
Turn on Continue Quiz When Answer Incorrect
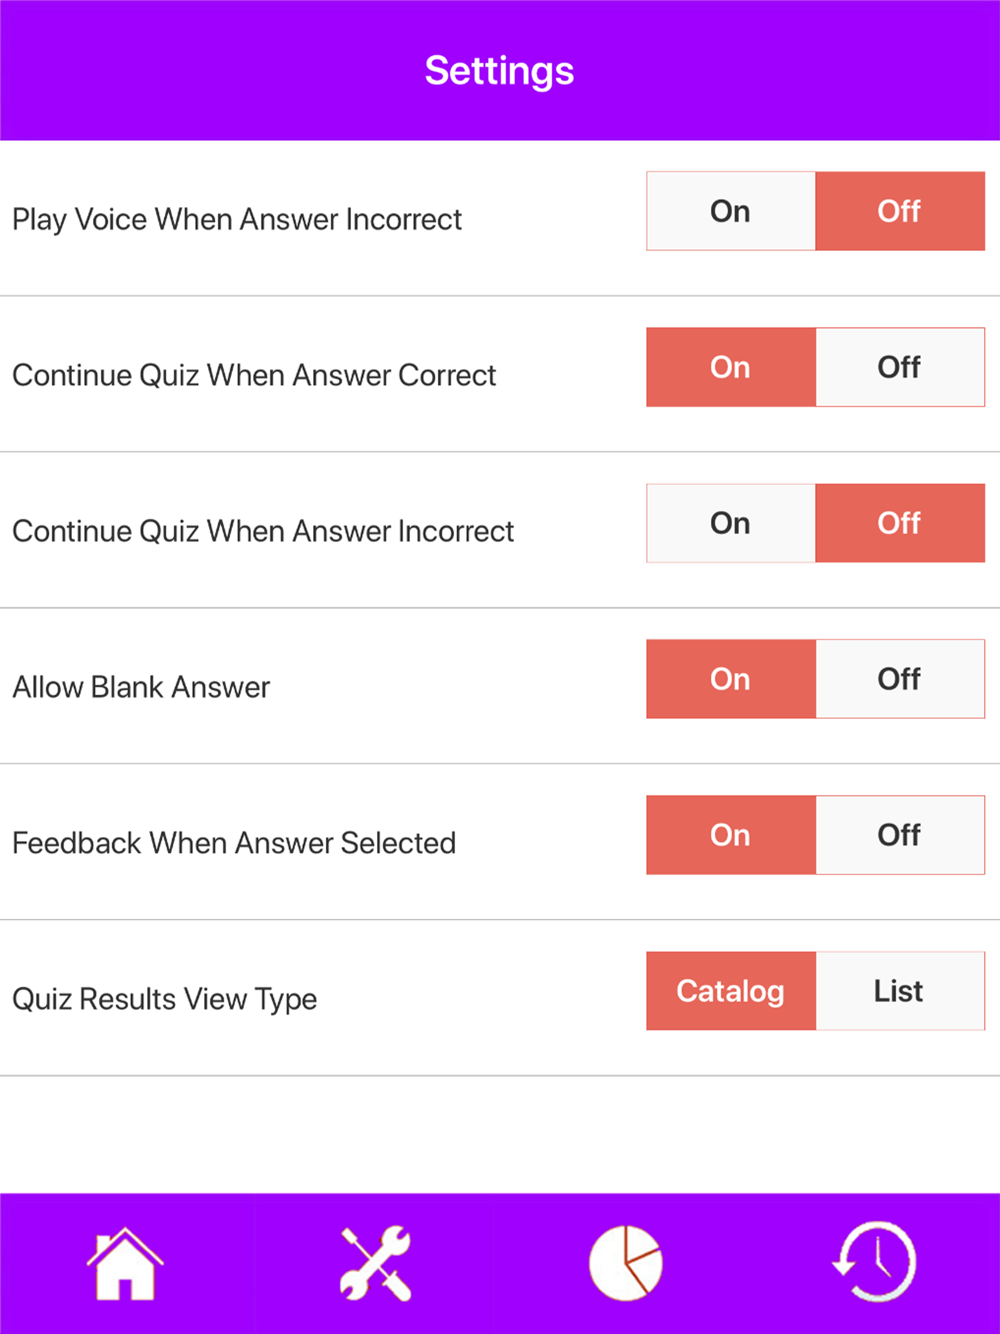point(731,523)
